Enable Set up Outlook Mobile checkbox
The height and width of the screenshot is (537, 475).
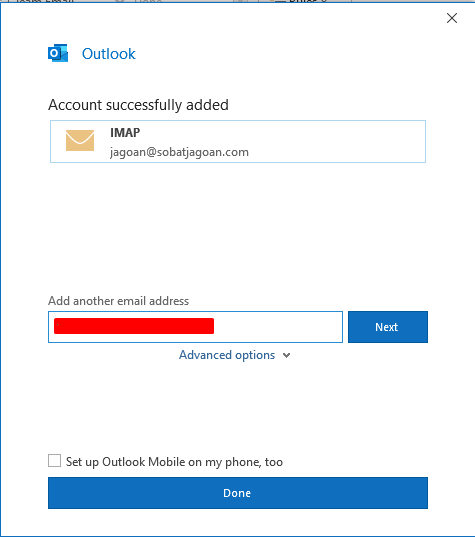[x=54, y=461]
